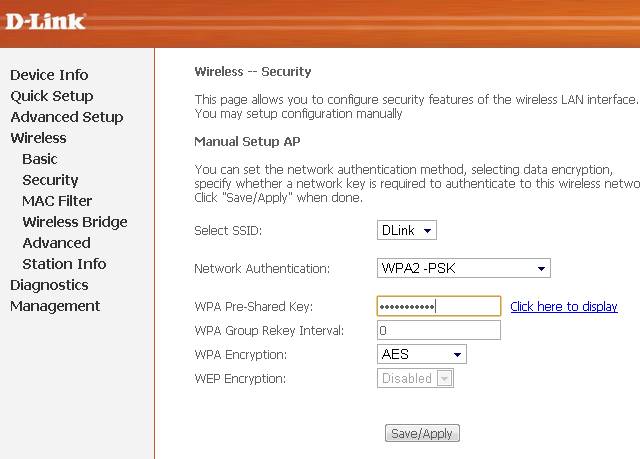Open Management section
The height and width of the screenshot is (459, 640).
[x=55, y=306]
